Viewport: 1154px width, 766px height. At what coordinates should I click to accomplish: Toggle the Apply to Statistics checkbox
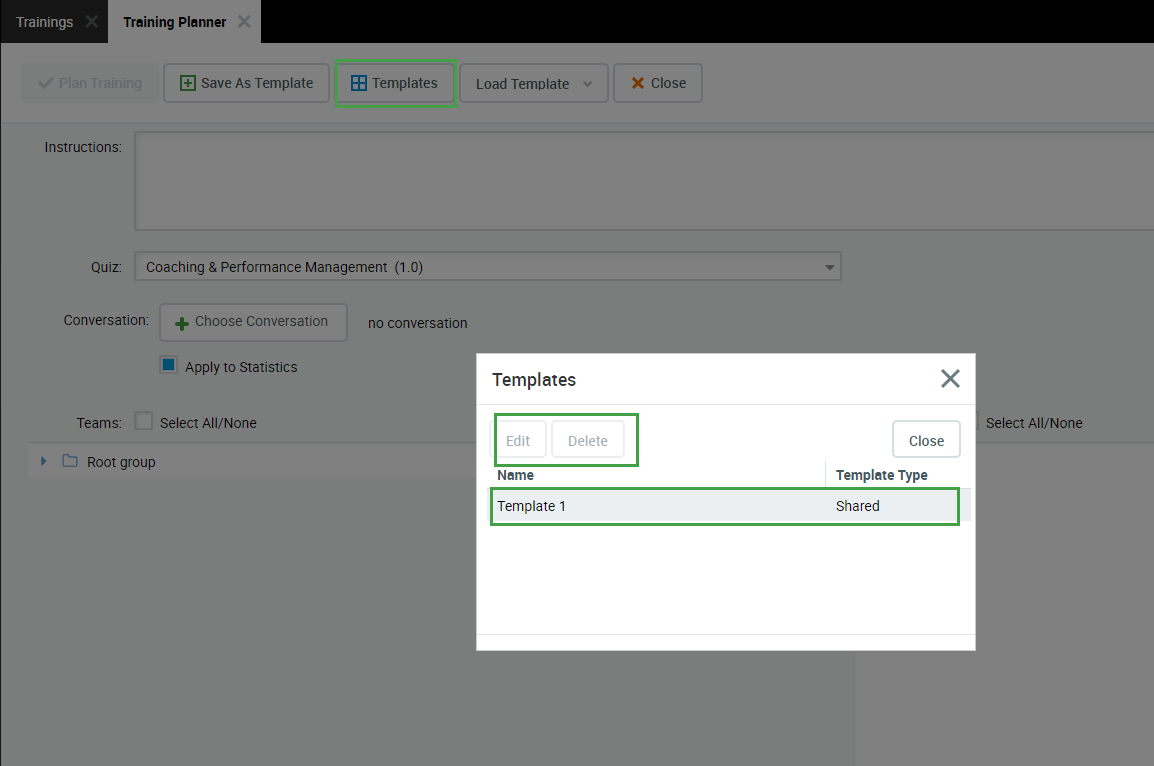click(169, 366)
